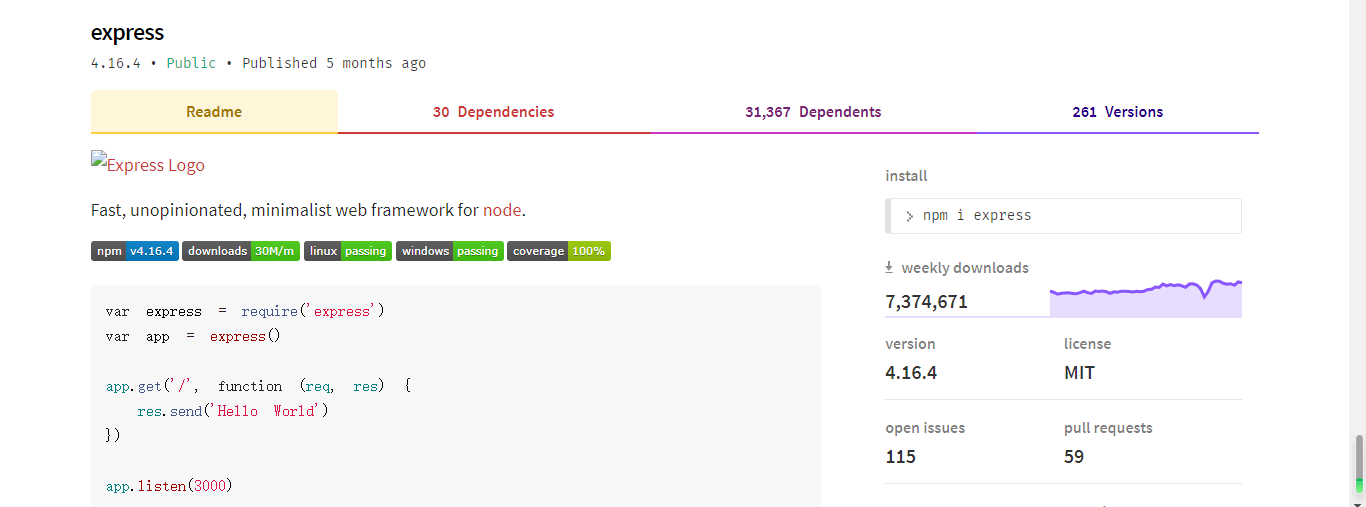Screen dimensions: 1366x507
Task: Open the windows passing badge
Action: tap(450, 251)
